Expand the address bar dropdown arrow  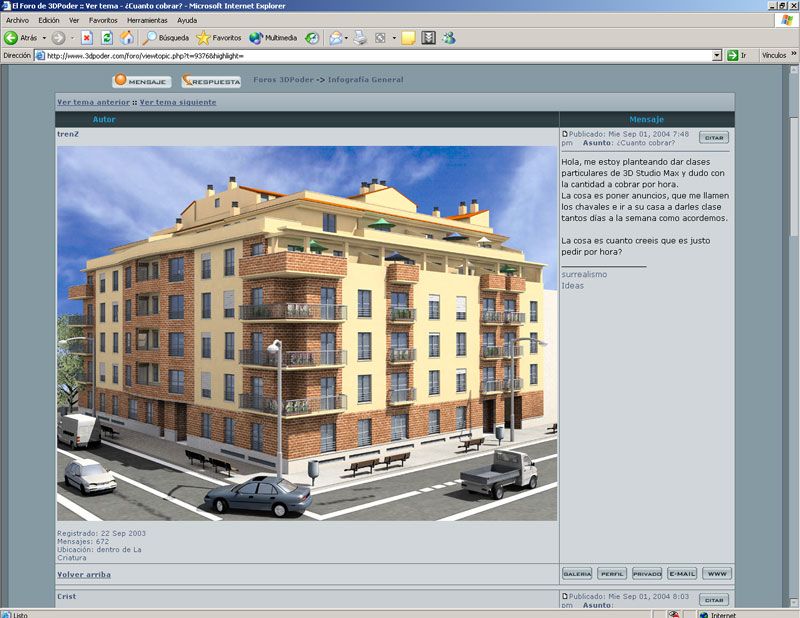coord(717,56)
